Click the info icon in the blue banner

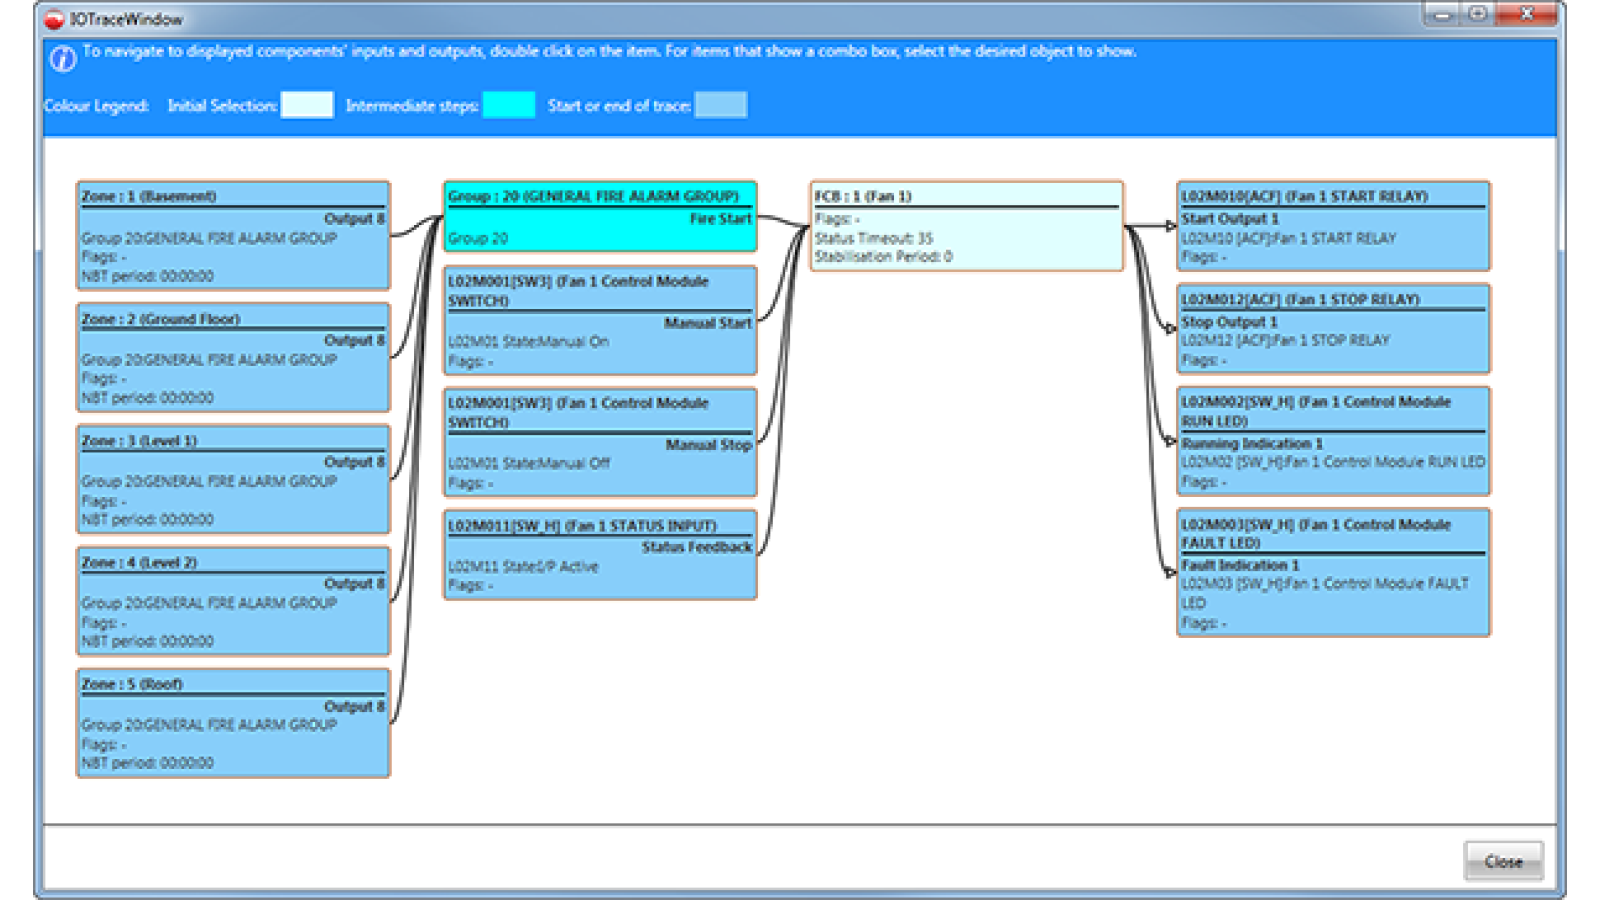62,59
